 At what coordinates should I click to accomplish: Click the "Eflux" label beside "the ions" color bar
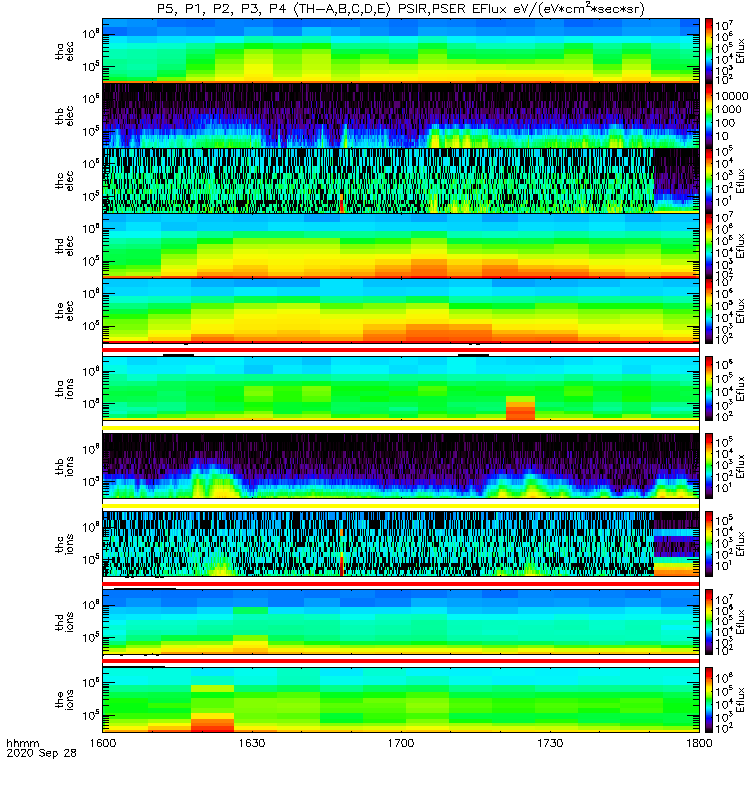pos(740,699)
